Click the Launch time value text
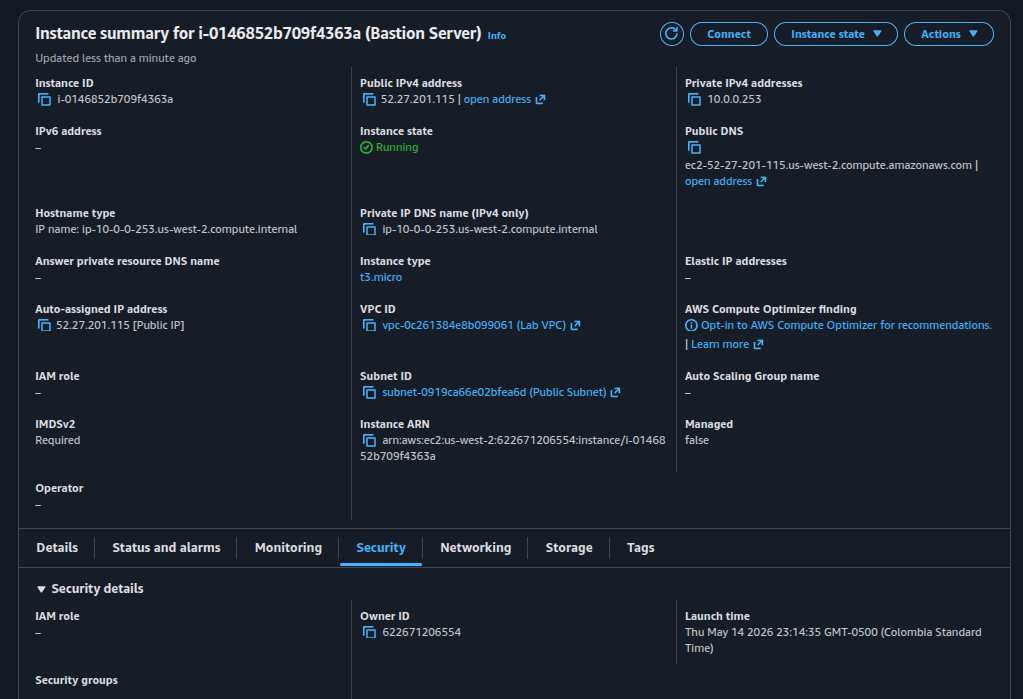Screen dimensions: 1023x699 833,640
